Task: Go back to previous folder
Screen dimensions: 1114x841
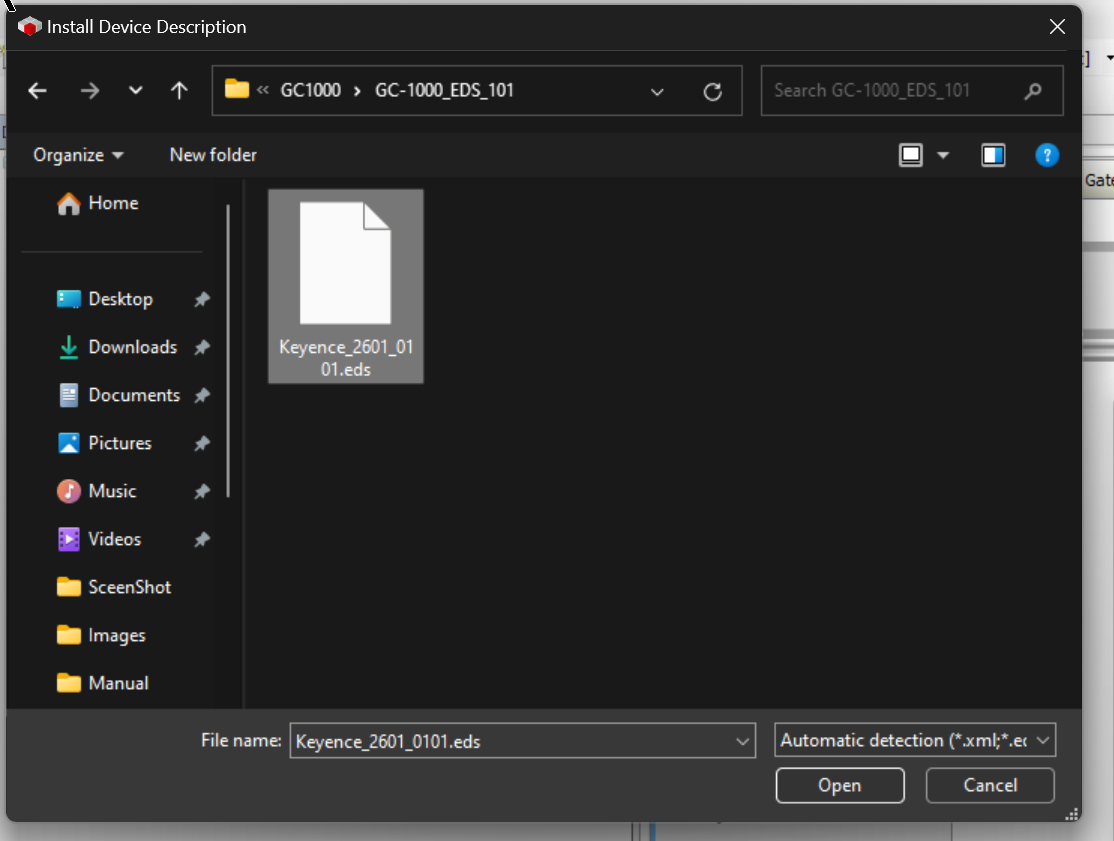Action: pos(37,91)
